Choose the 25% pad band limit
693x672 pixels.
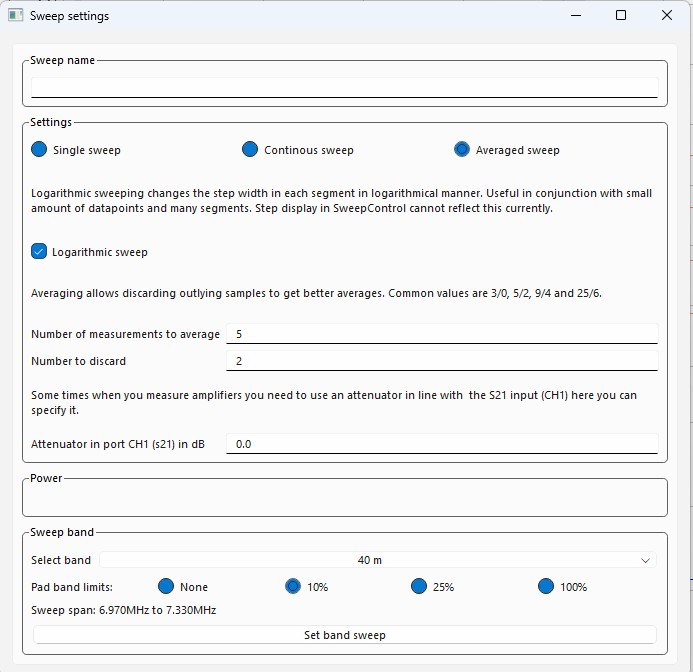tap(419, 587)
